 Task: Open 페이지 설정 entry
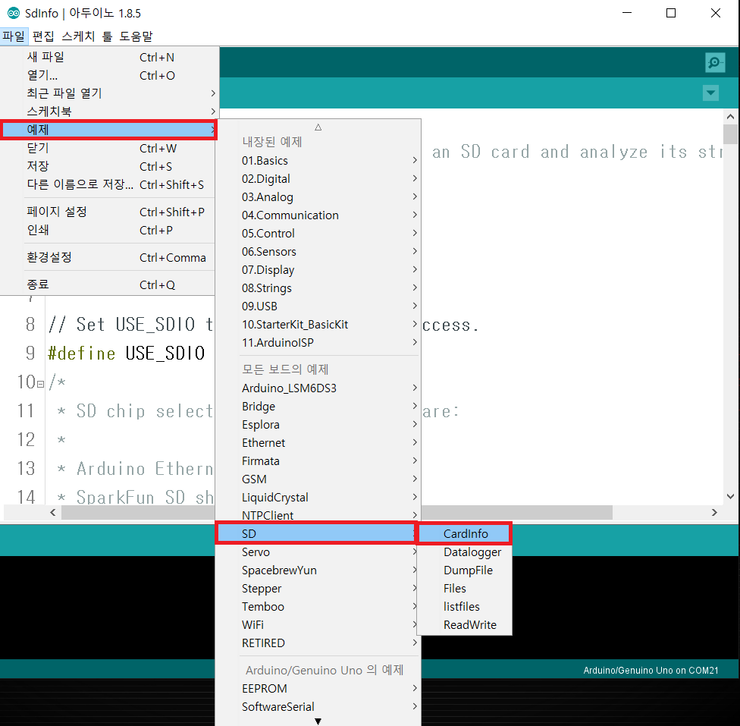click(x=109, y=212)
